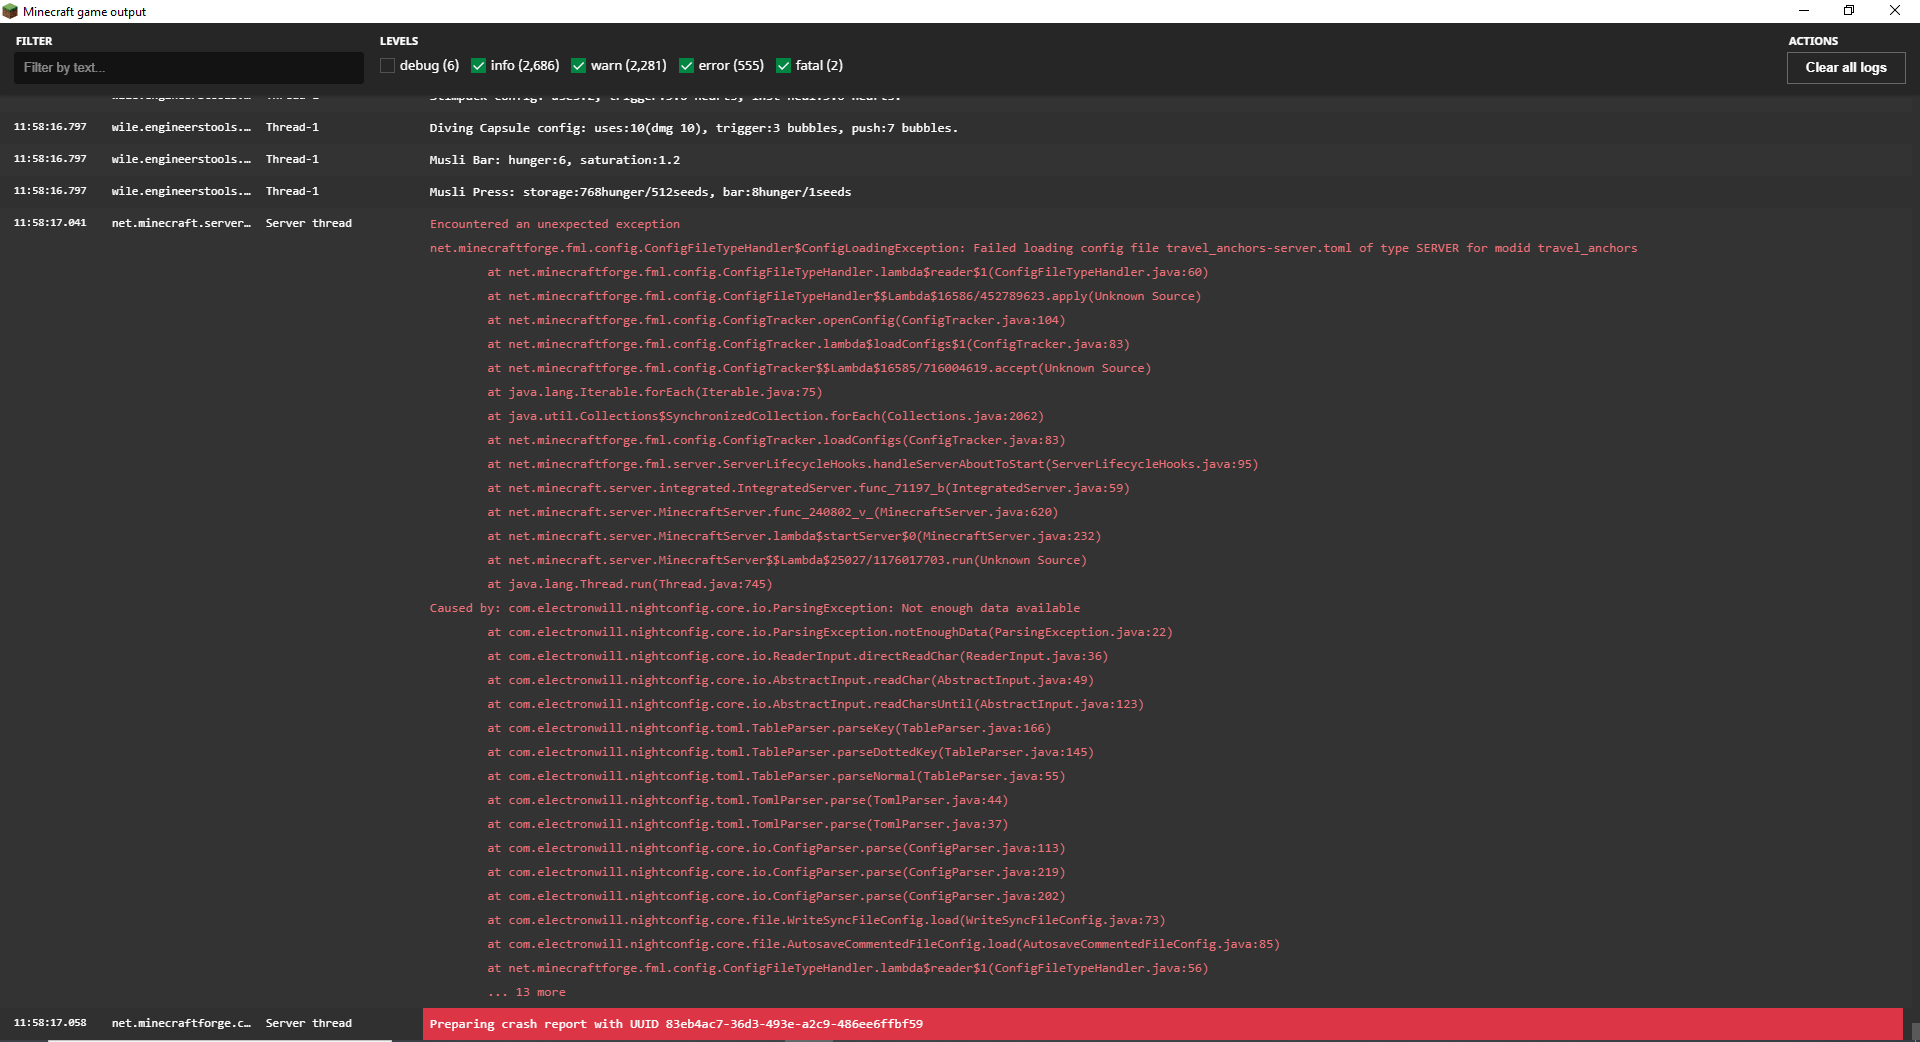Image resolution: width=1920 pixels, height=1042 pixels.
Task: Click the vertical scrollbar thumb at bottom right
Action: pyautogui.click(x=1914, y=1031)
